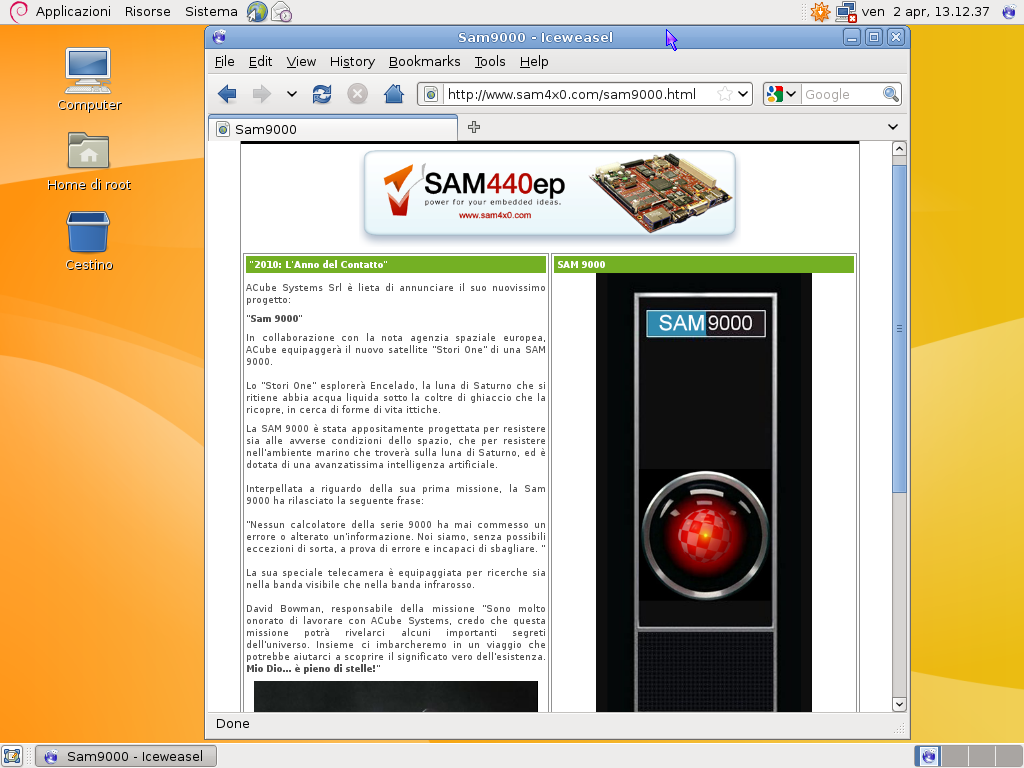
Task: Open the View menu
Action: 300,61
